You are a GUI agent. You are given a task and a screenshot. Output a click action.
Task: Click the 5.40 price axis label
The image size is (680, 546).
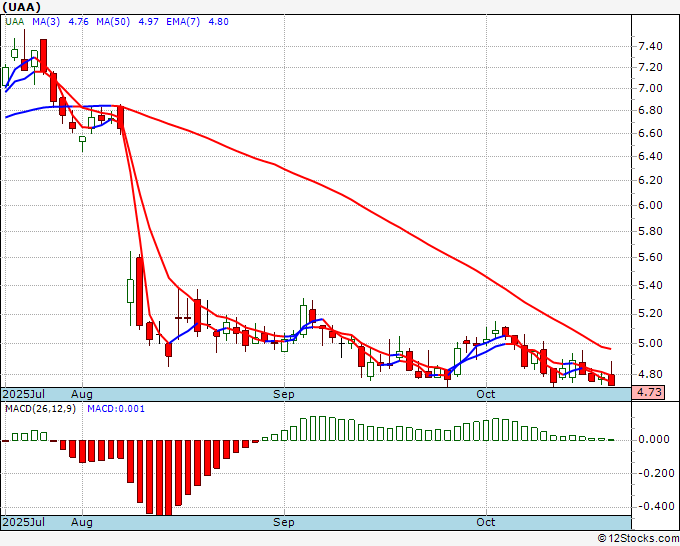650,285
